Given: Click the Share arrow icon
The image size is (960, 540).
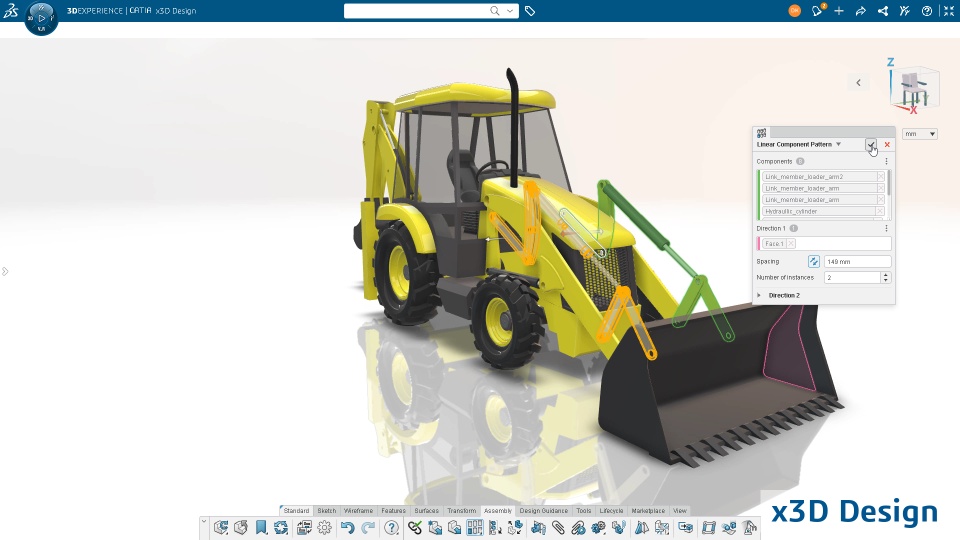Looking at the screenshot, I should 861,11.
